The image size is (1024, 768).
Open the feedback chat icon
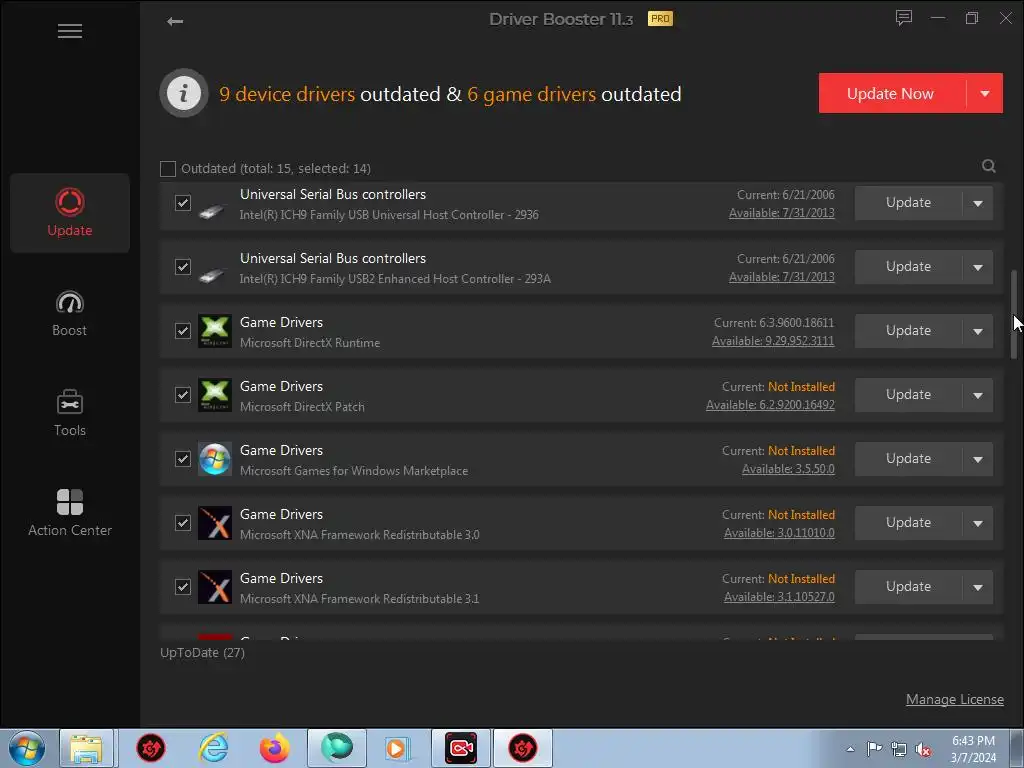[904, 18]
